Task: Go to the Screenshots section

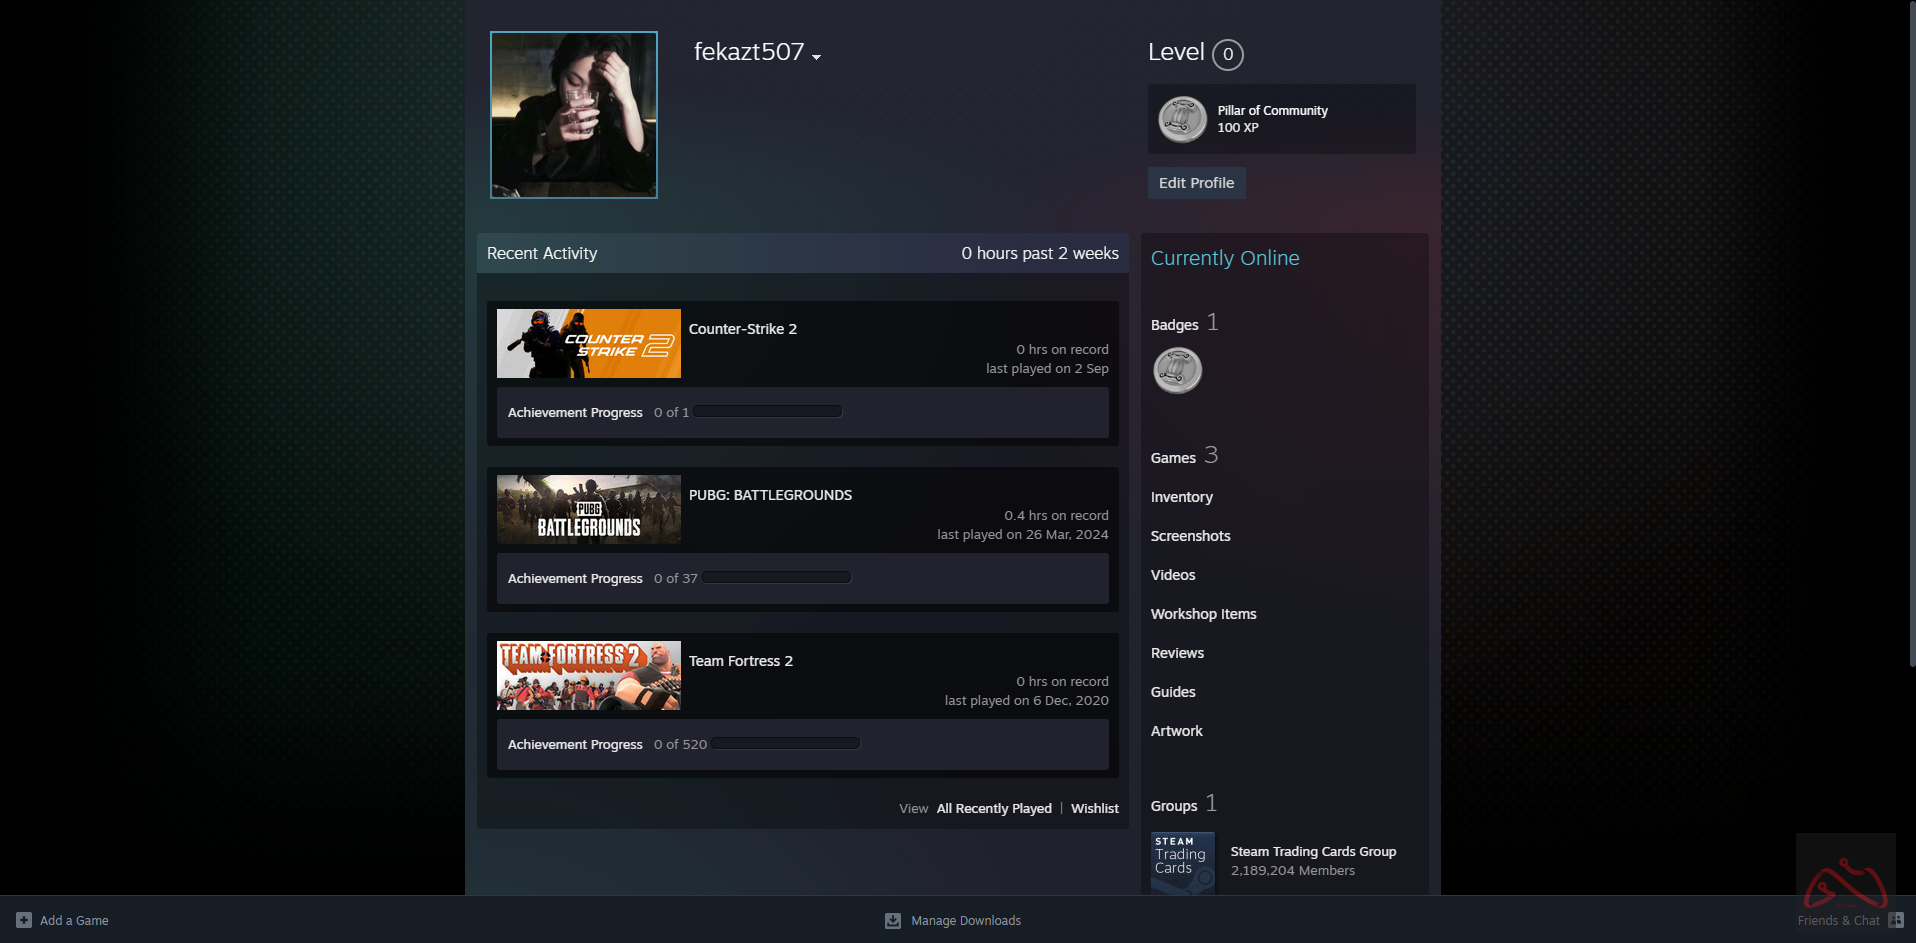Action: (x=1190, y=536)
